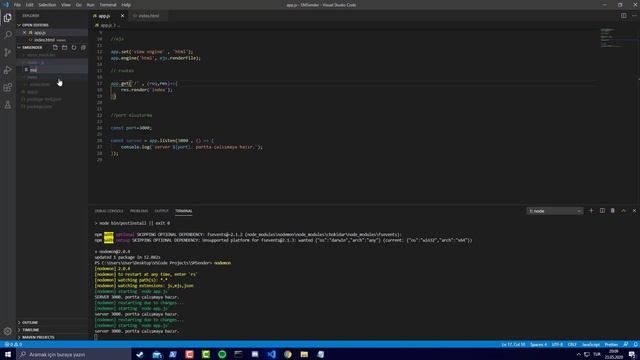Open Spotify from the Windows taskbar
Image resolution: width=640 pixels, height=360 pixels.
pyautogui.click(x=222, y=354)
